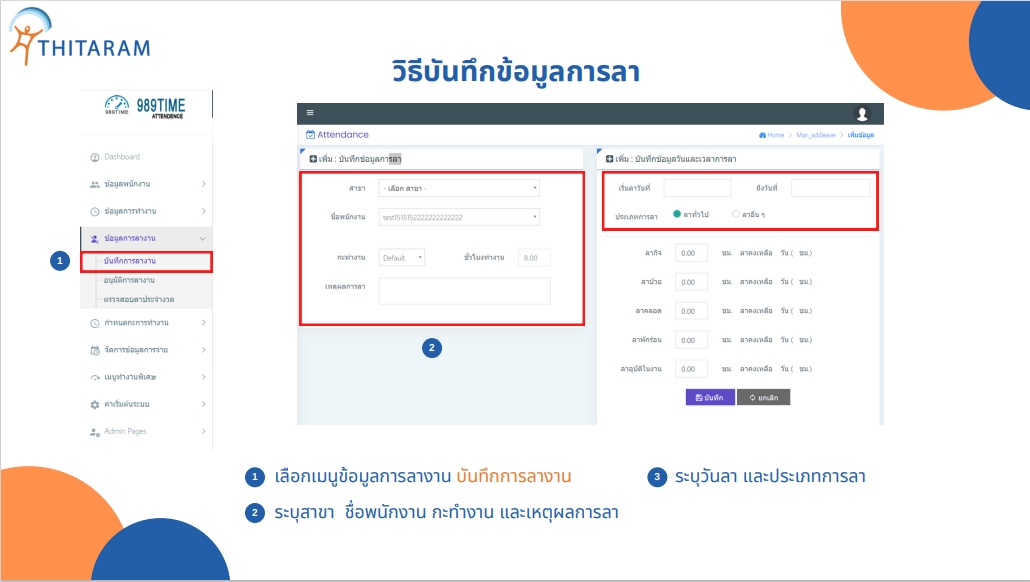Image resolution: width=1030 pixels, height=582 pixels.
Task: Select the ลาอื่น ๆ radio button
Action: click(x=737, y=214)
